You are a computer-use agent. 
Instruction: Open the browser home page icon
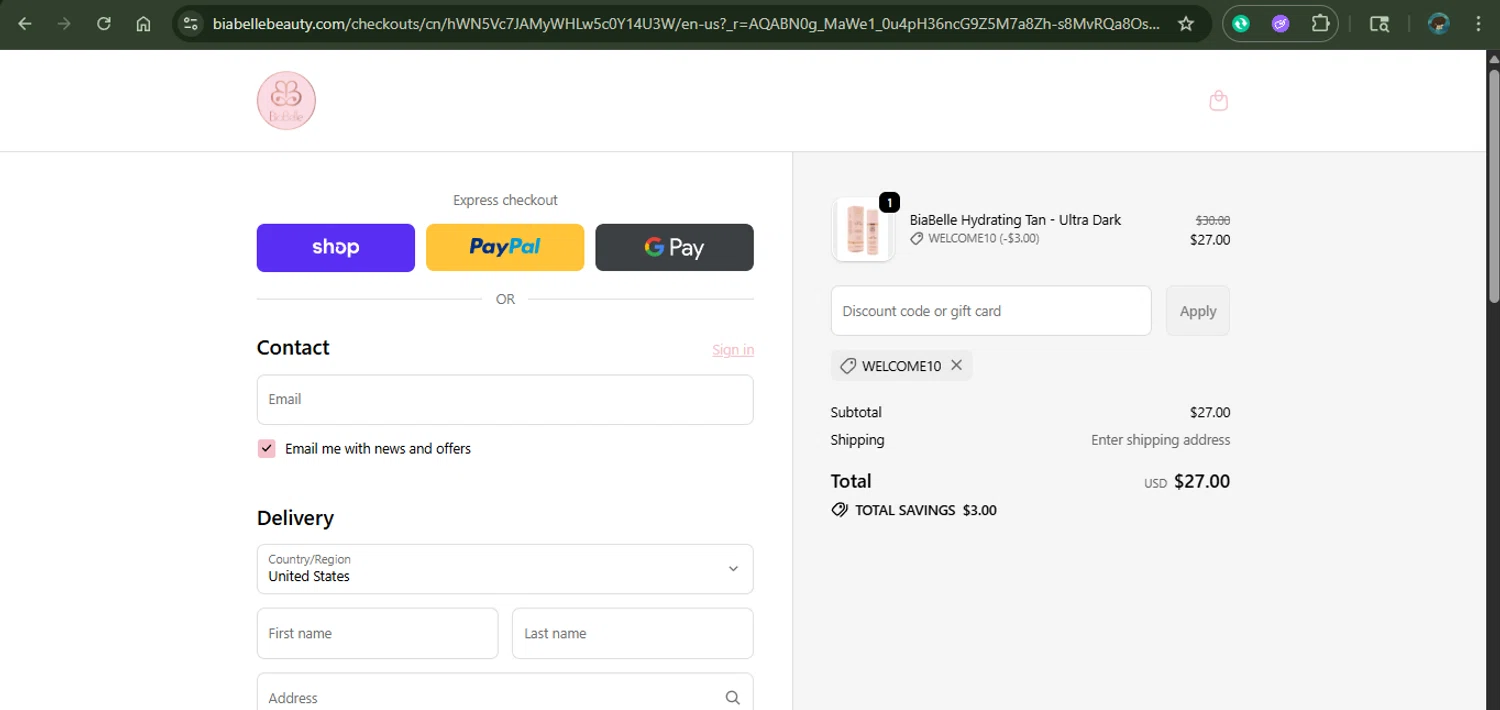point(143,24)
